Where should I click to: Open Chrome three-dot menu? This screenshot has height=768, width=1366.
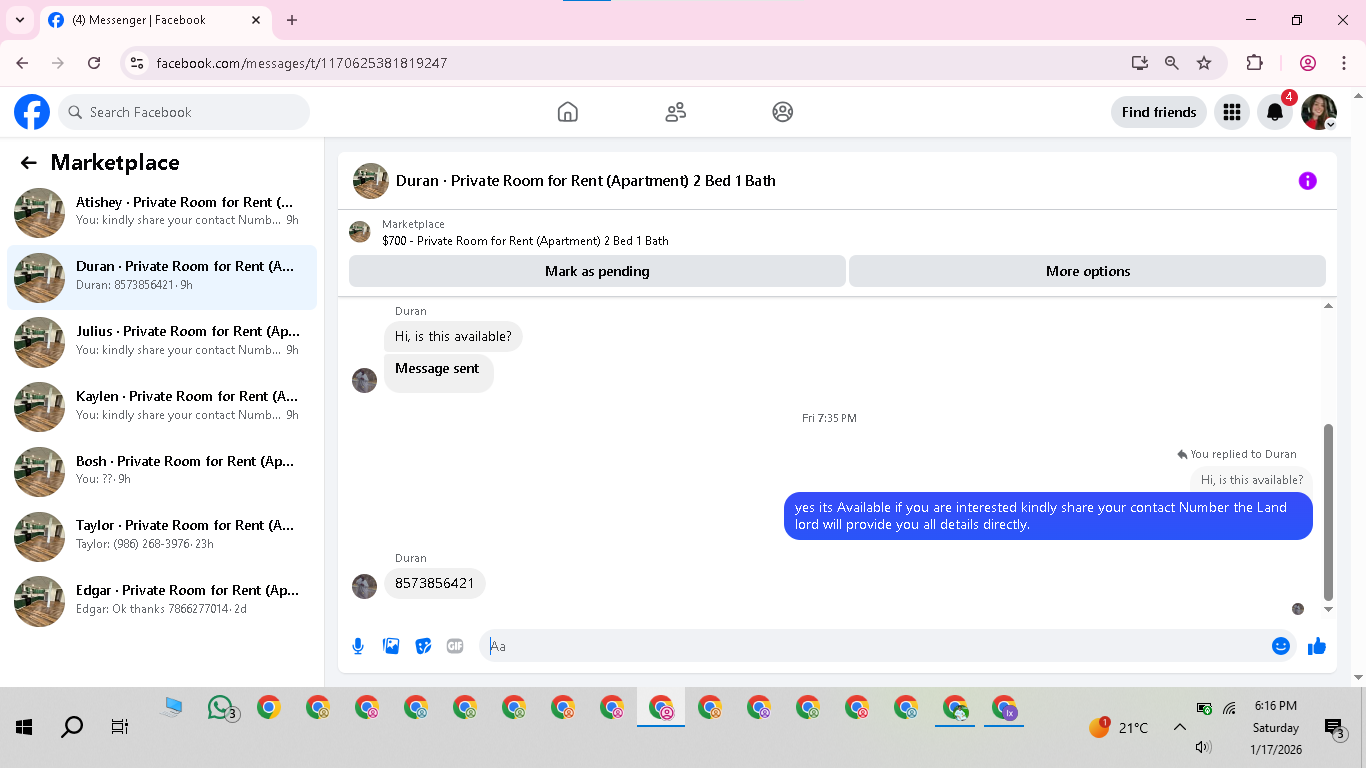(1344, 63)
